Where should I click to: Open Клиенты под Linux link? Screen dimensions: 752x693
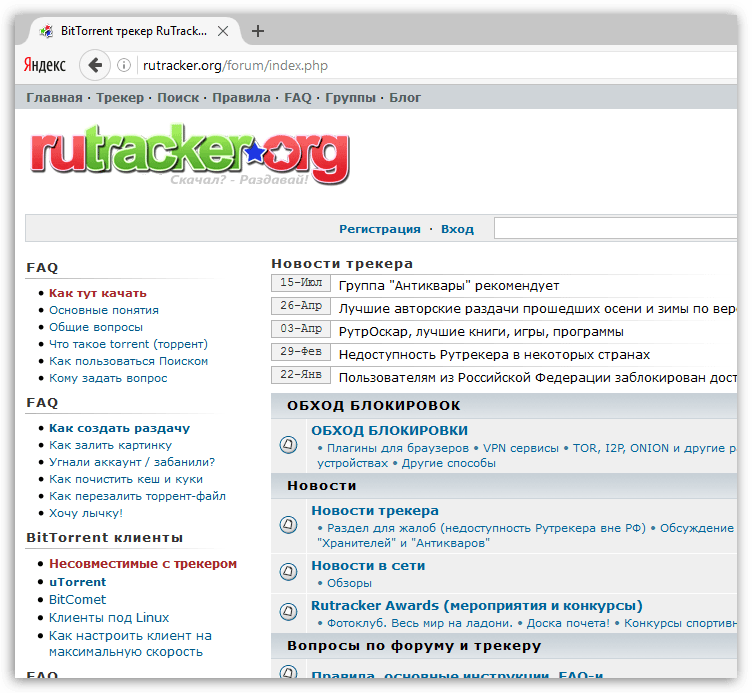click(109, 618)
